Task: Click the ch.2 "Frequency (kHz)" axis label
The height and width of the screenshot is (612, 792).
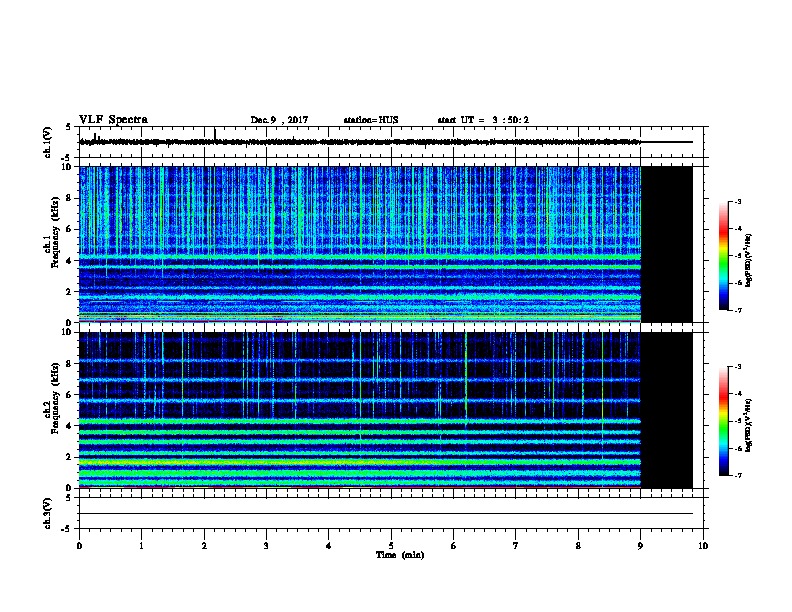Action: point(56,397)
